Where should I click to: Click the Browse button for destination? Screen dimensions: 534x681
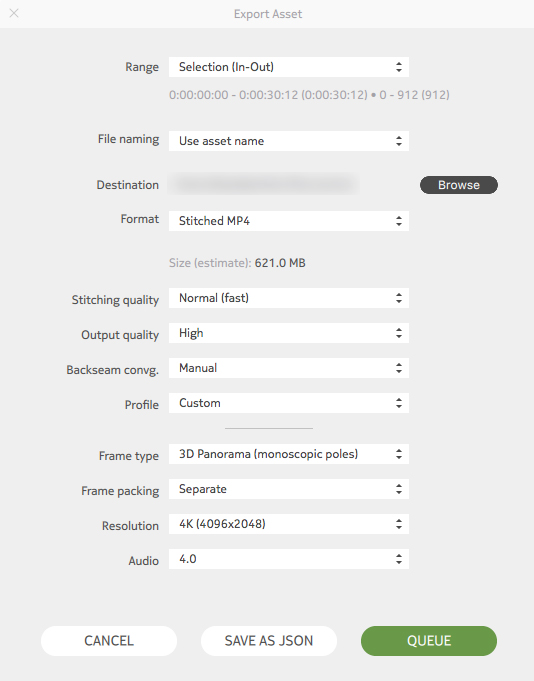tap(458, 185)
